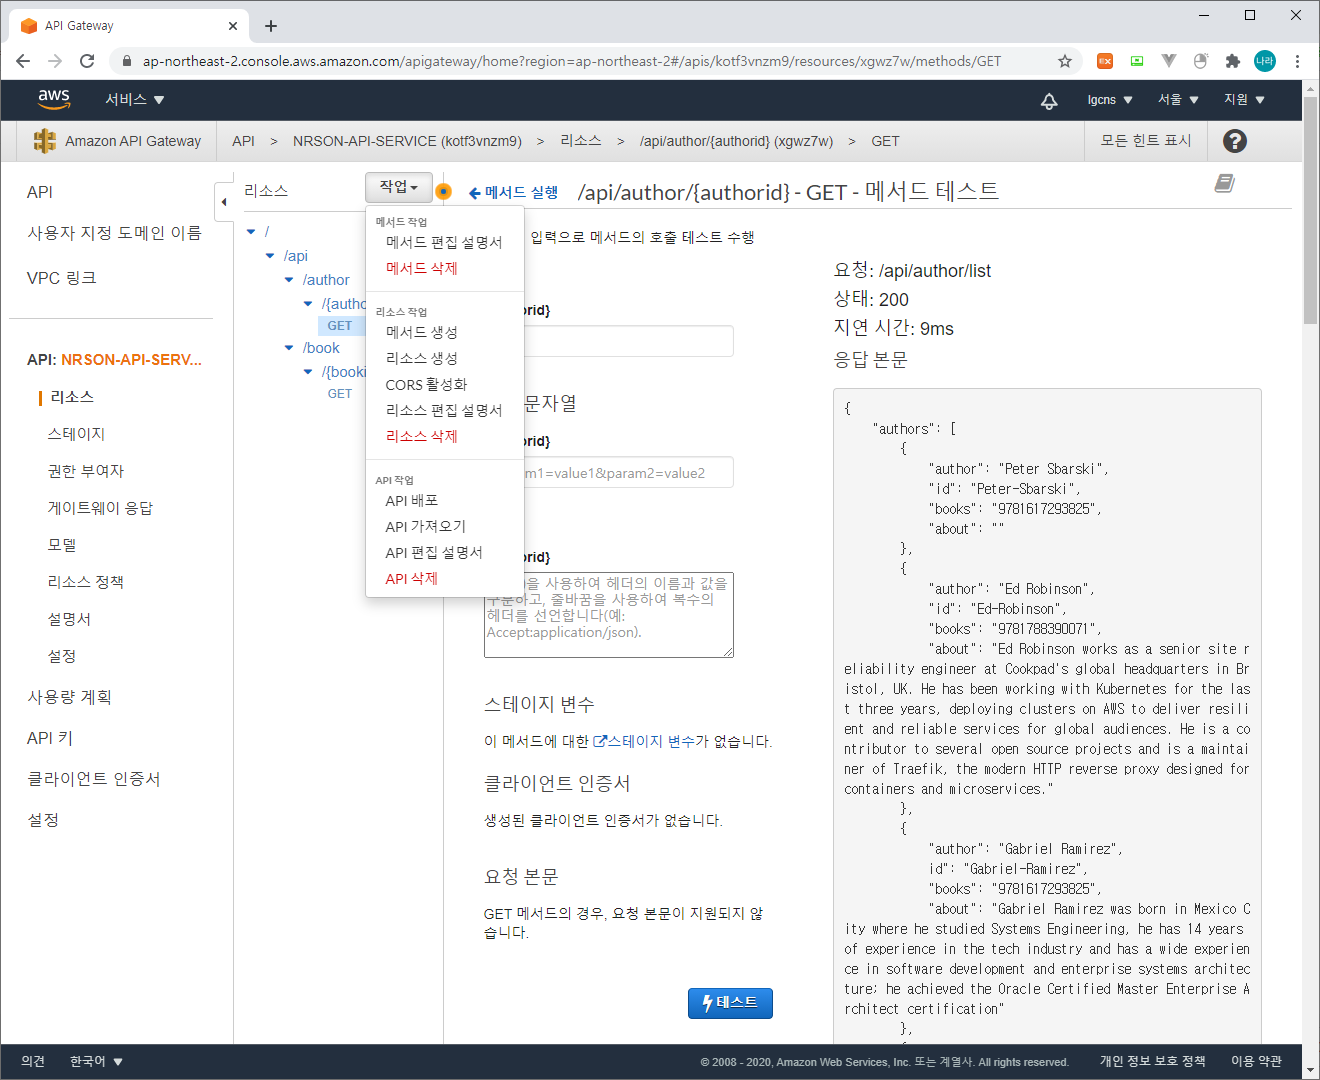Open 게이트웨이 응답 in sidebar
Image resolution: width=1320 pixels, height=1080 pixels.
click(x=100, y=508)
